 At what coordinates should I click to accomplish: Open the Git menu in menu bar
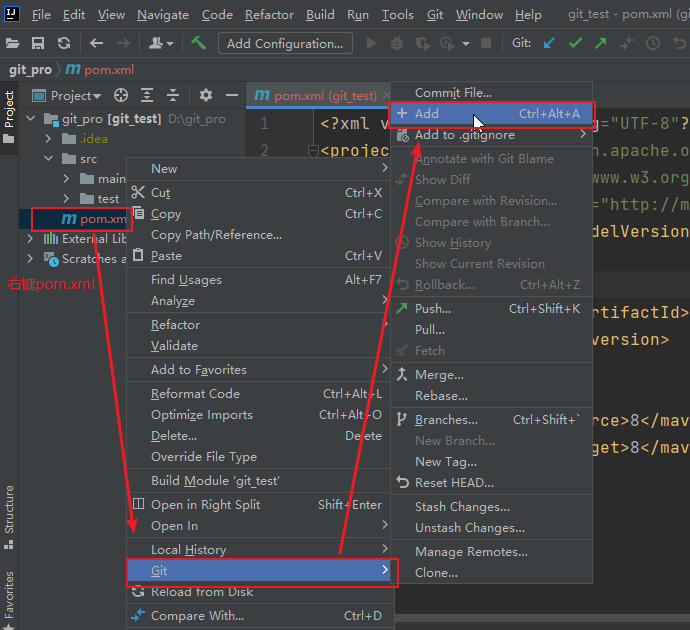[435, 15]
